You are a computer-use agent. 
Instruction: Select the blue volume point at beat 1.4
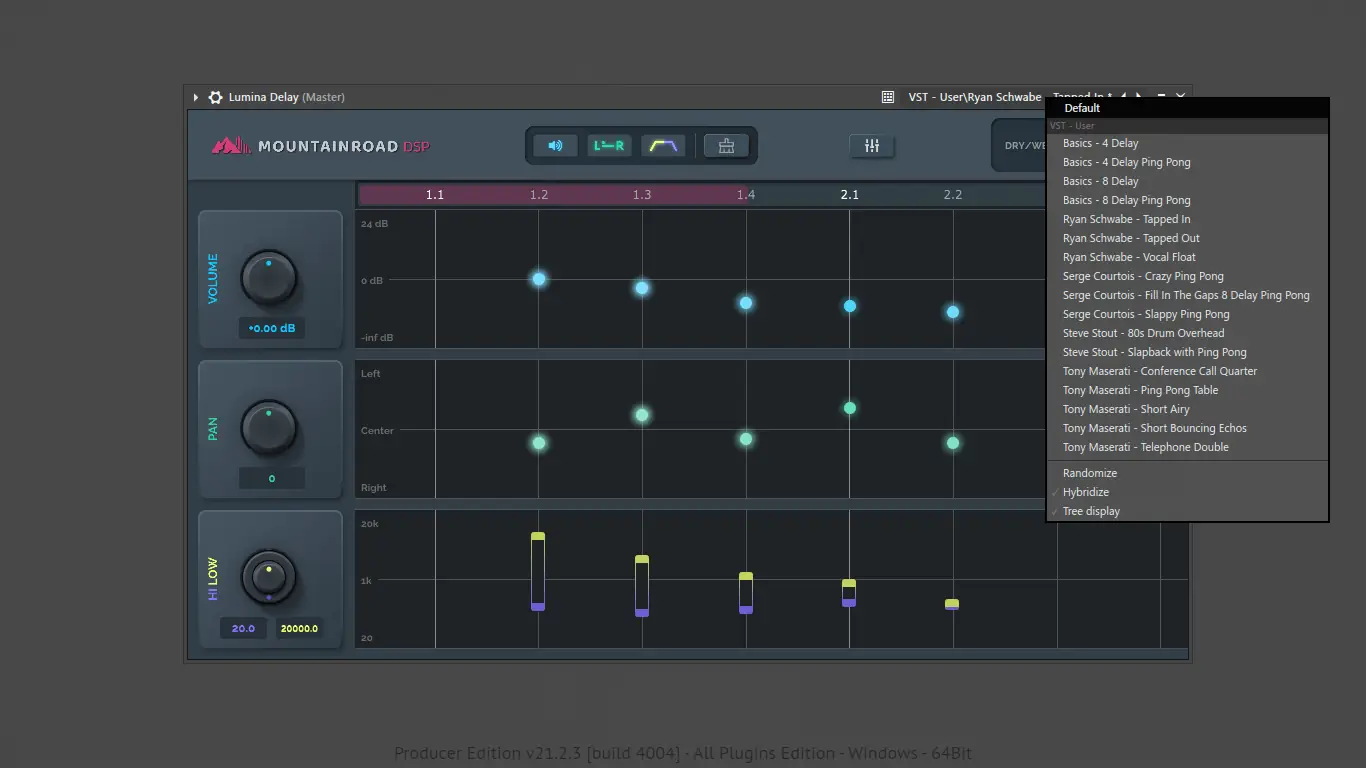pos(746,303)
